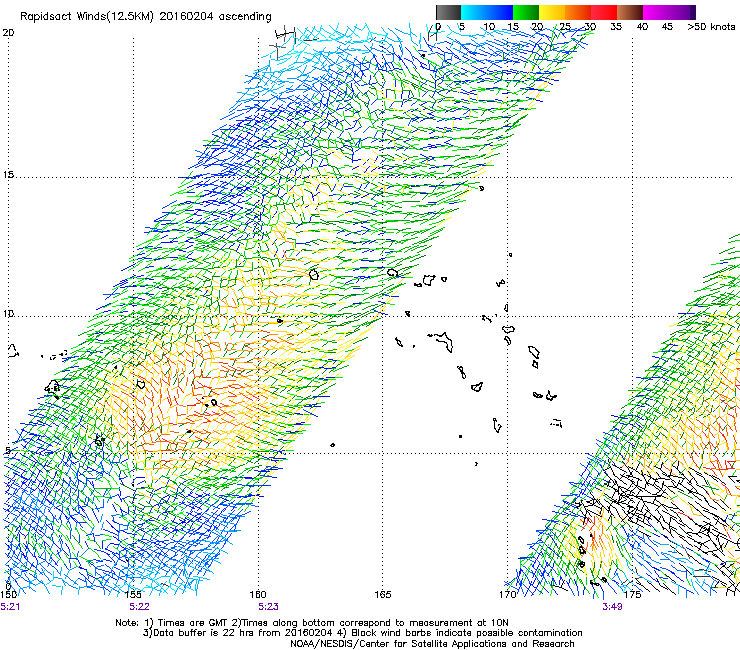Click the '45' label on the color scale
The image size is (740, 650).
pos(667,27)
